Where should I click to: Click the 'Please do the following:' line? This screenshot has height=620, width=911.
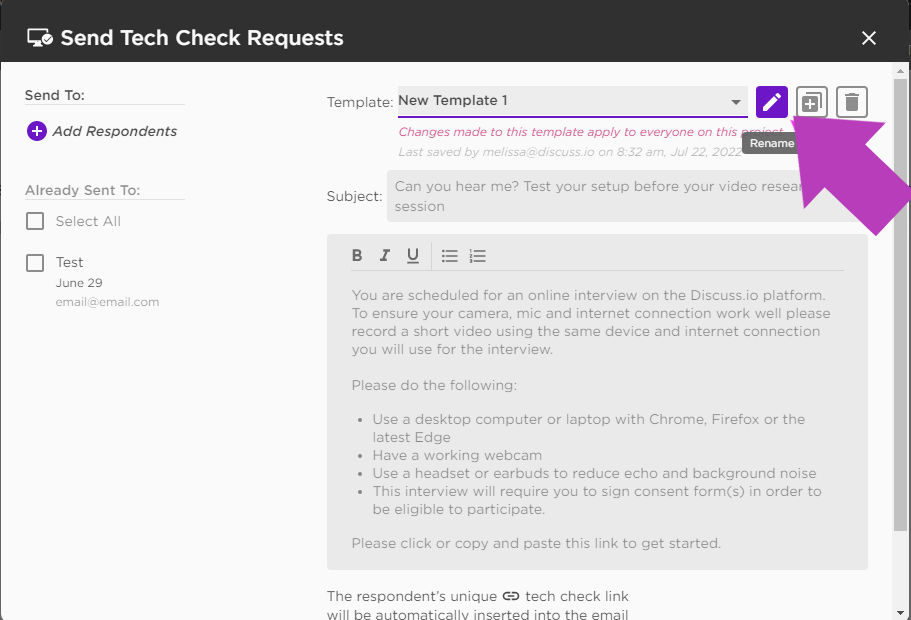434,385
